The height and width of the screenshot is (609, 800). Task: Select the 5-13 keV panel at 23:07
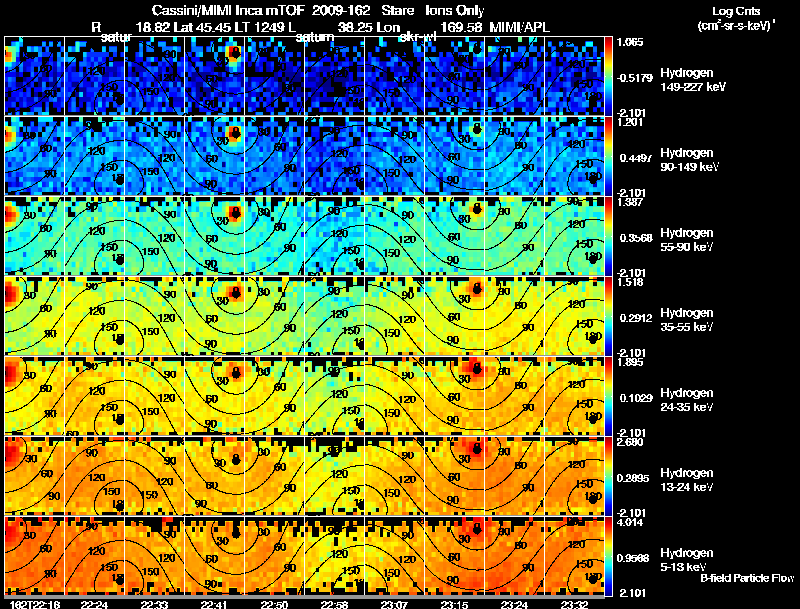point(394,556)
